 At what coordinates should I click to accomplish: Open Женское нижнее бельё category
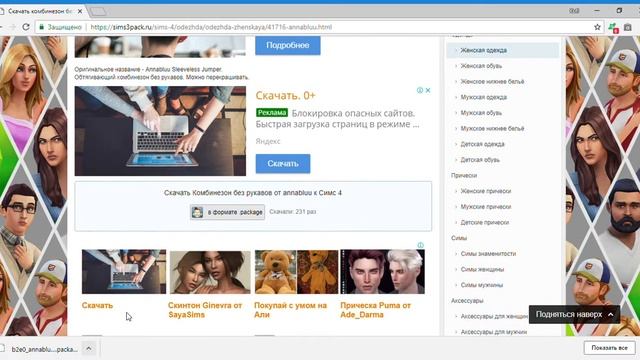492,82
